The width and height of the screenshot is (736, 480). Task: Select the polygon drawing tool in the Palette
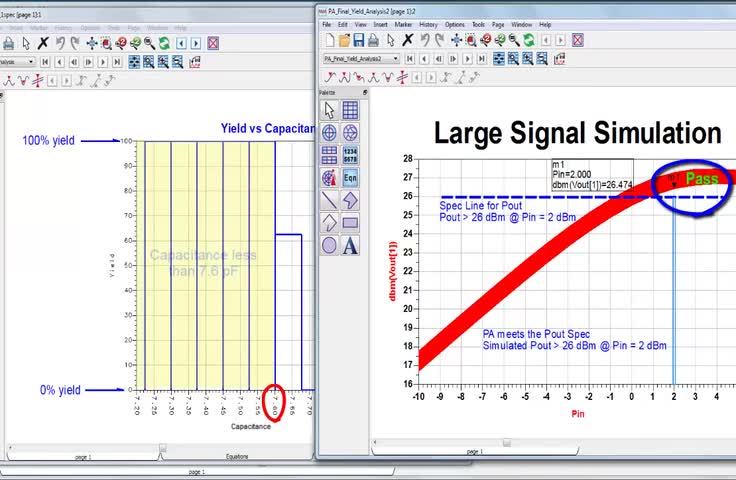[350, 200]
